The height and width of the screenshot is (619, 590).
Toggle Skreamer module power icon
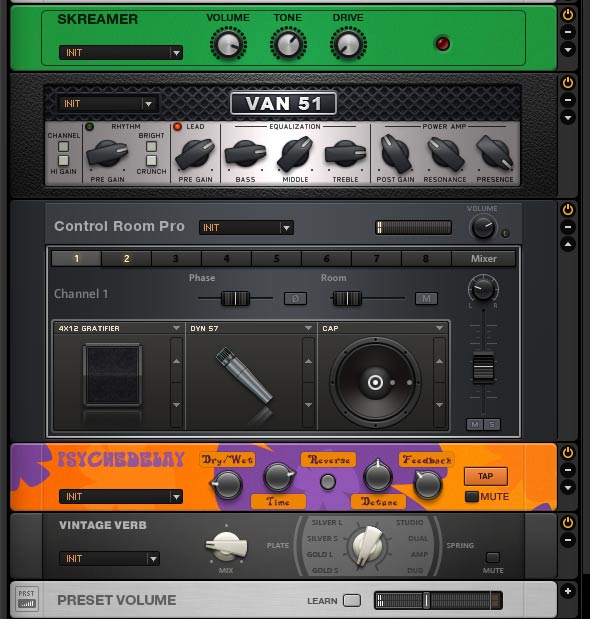[568, 15]
